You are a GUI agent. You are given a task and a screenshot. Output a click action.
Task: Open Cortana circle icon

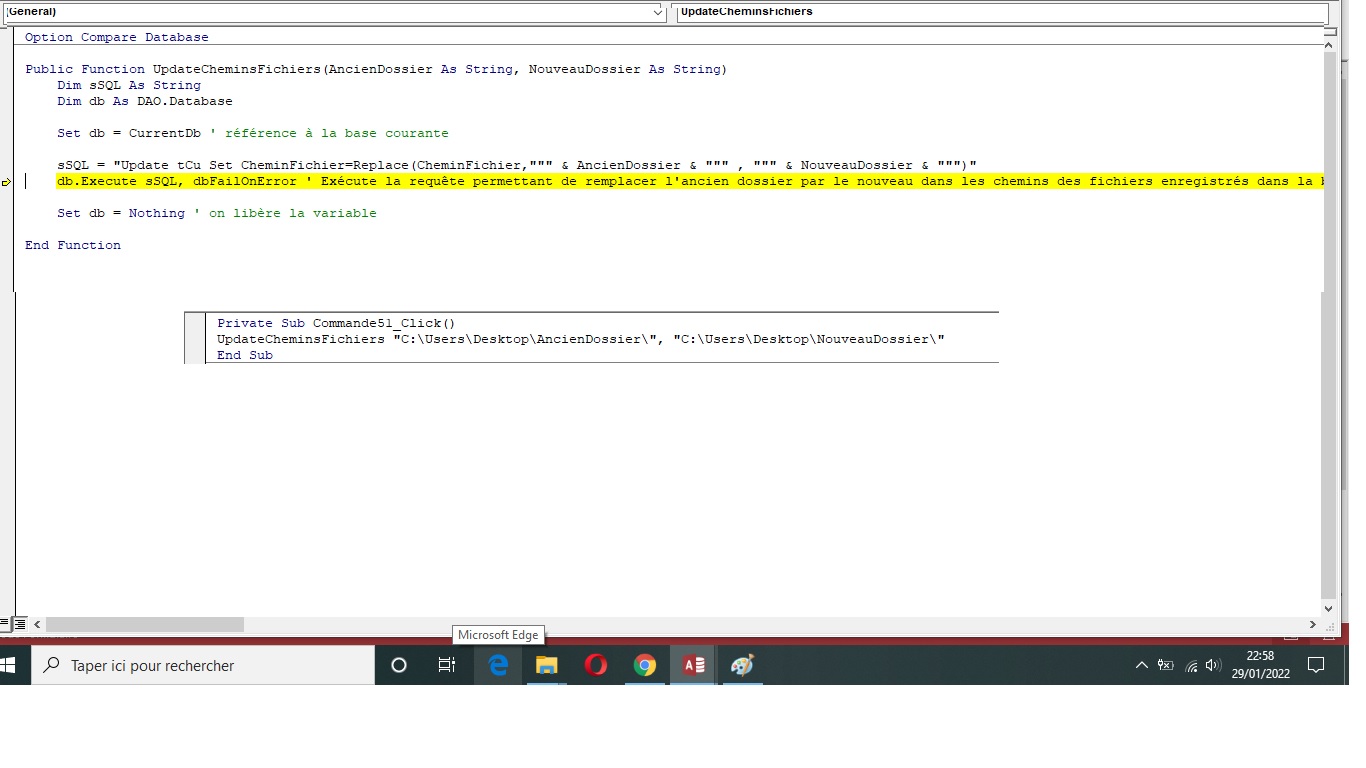tap(399, 665)
